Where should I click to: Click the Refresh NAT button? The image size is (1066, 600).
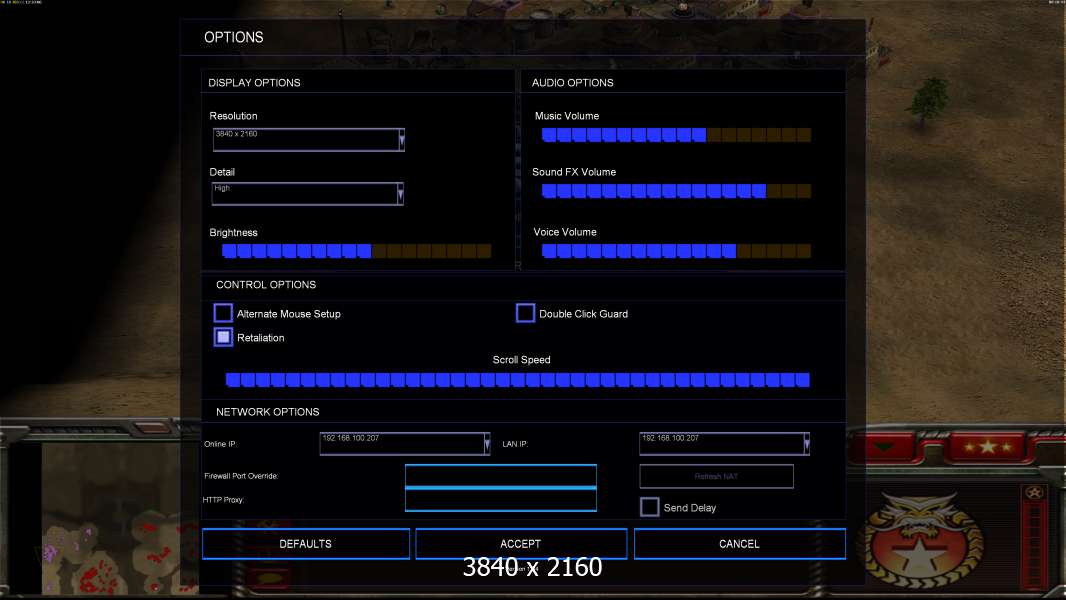coord(716,476)
